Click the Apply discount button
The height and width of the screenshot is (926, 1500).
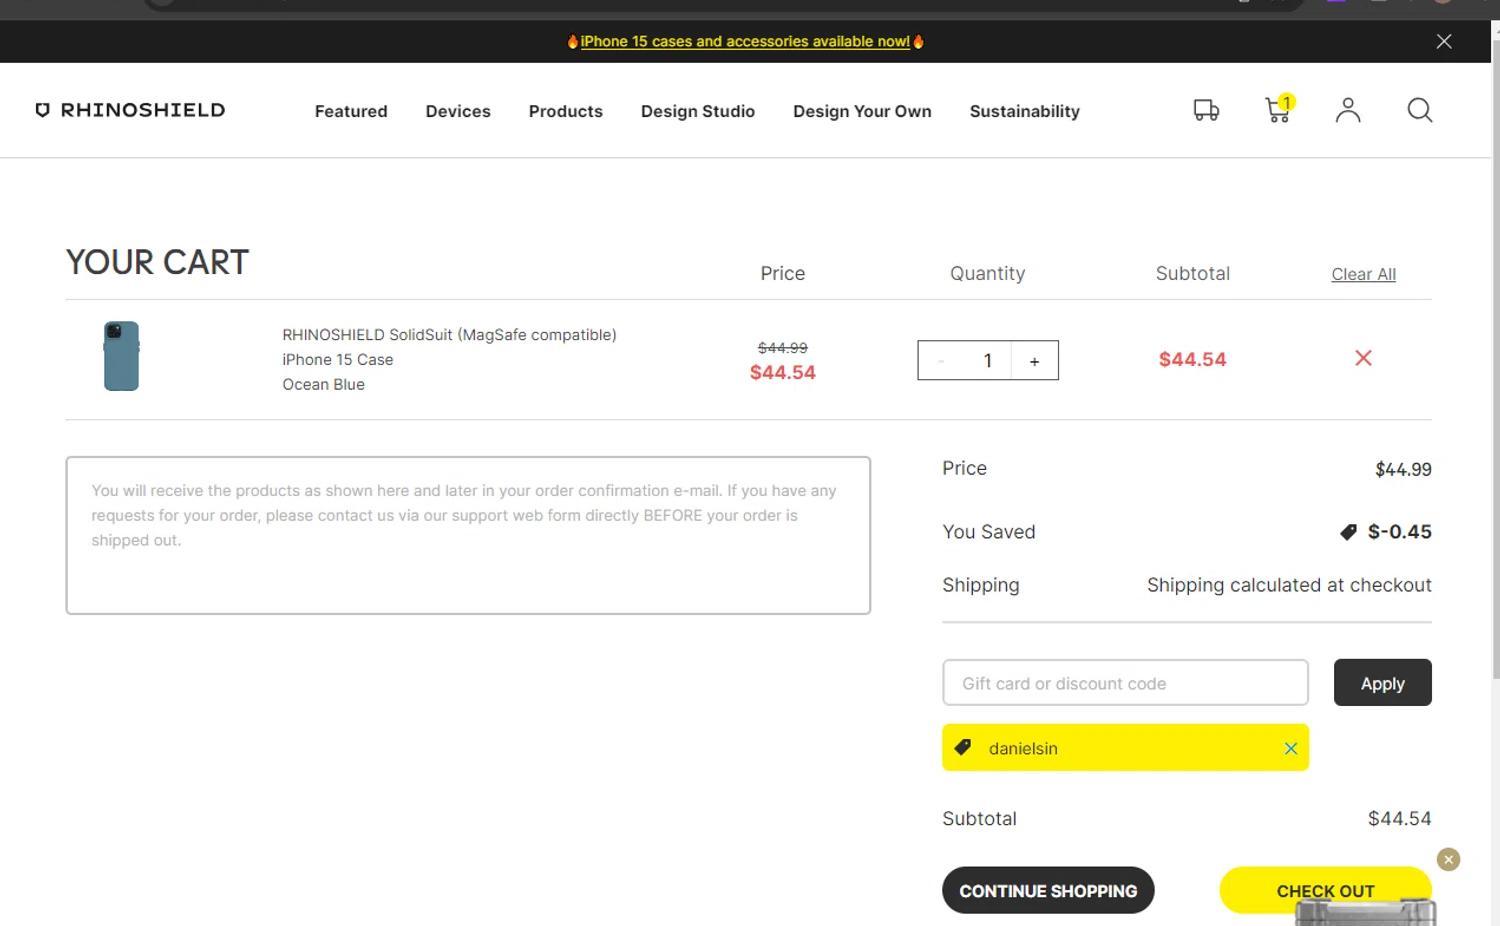[x=1382, y=683]
